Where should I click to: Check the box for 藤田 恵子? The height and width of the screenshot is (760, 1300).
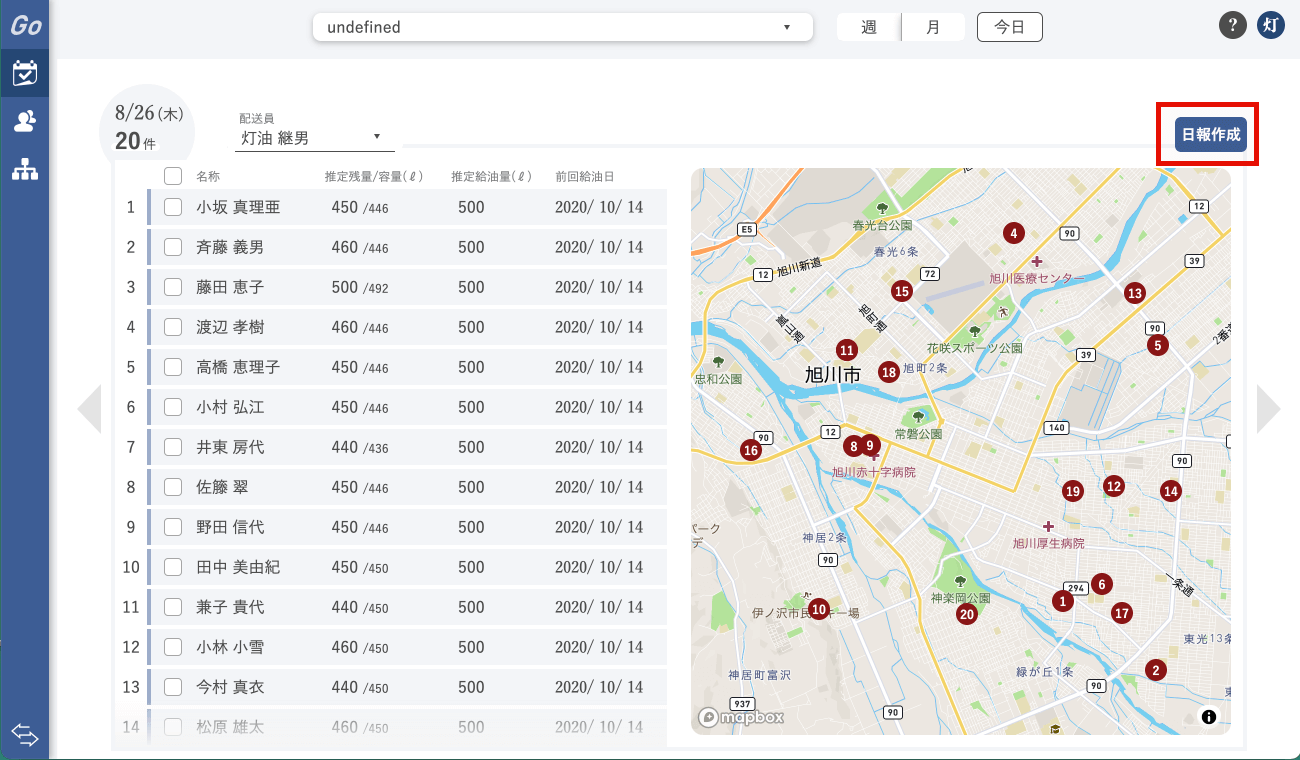[x=173, y=287]
